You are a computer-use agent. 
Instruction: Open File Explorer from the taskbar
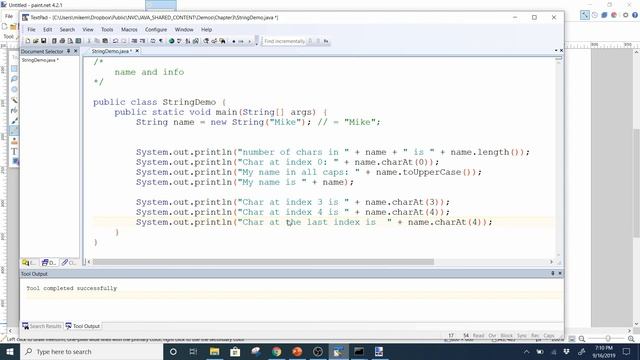click(x=214, y=351)
